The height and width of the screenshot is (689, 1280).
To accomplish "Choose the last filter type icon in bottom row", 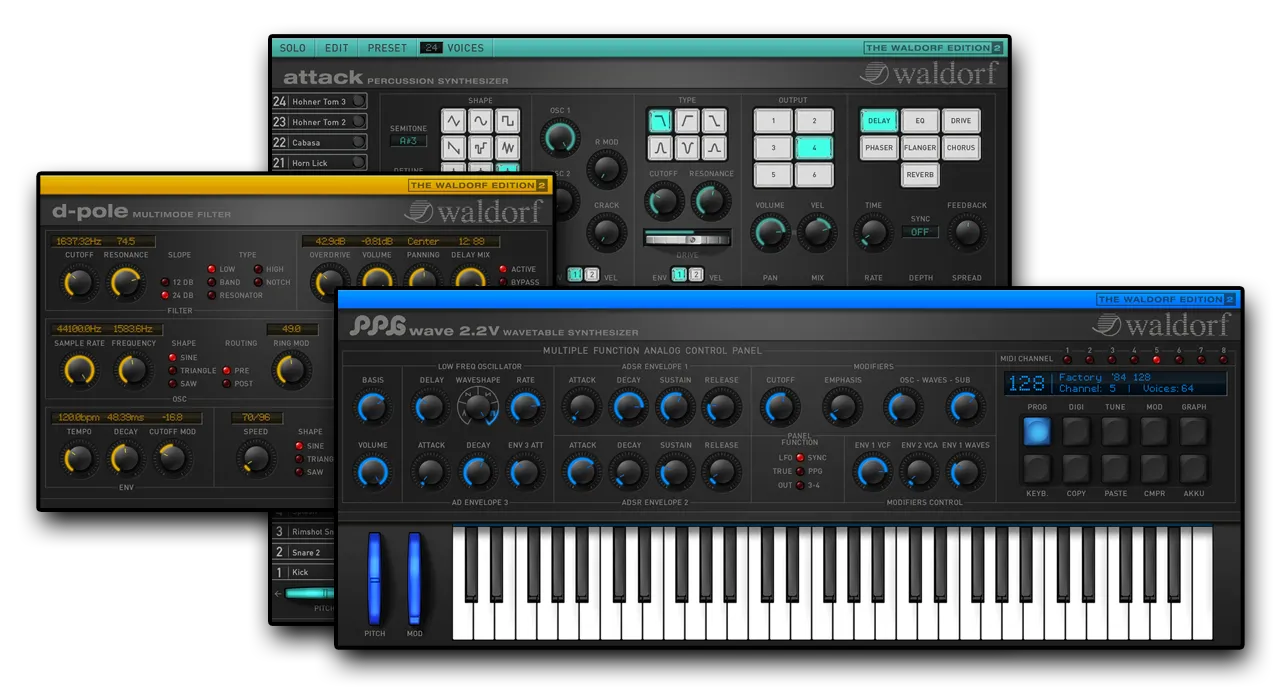I will point(714,148).
